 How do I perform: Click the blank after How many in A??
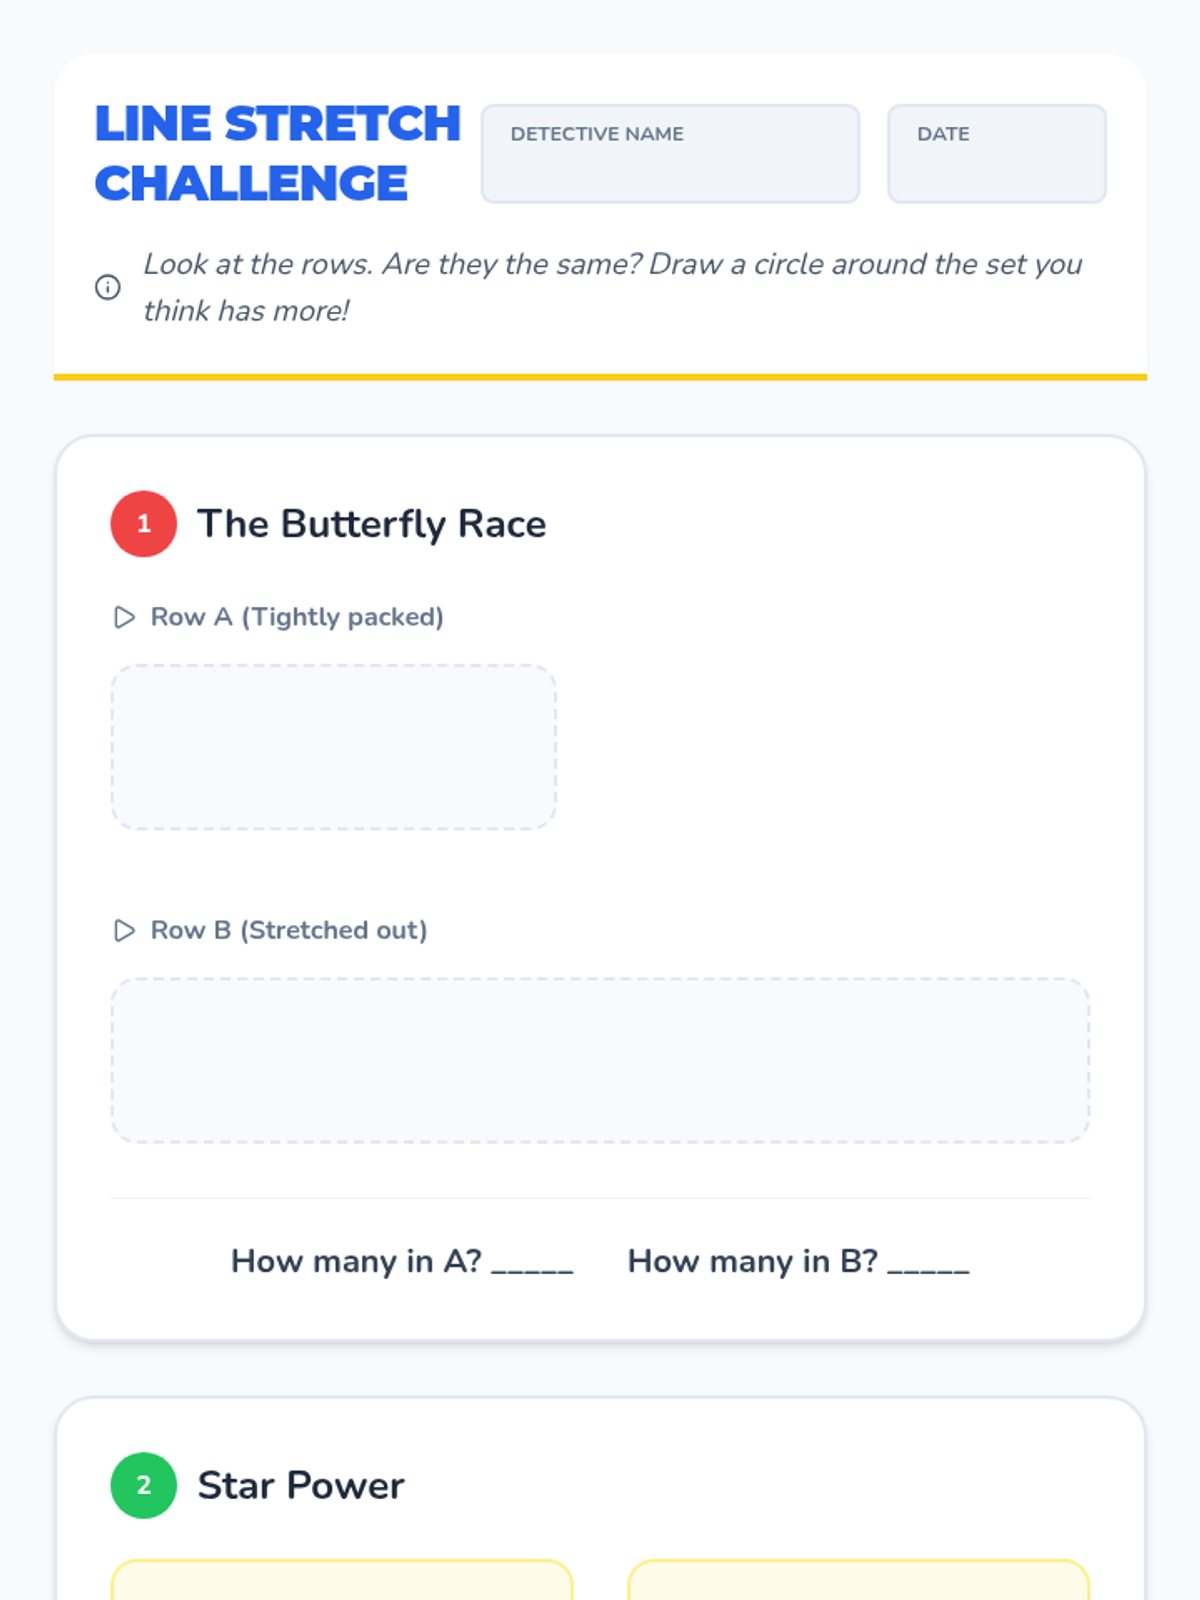point(532,1266)
